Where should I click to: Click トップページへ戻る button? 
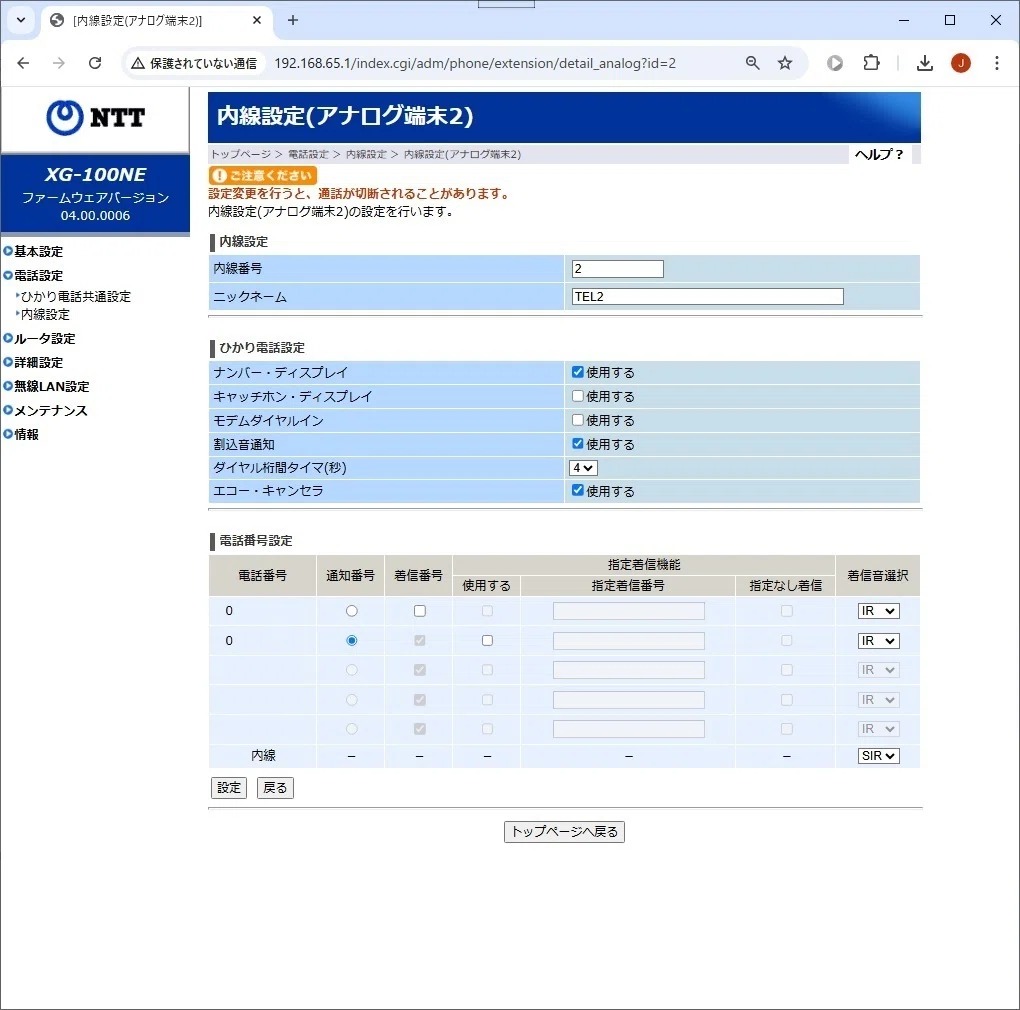coord(564,832)
